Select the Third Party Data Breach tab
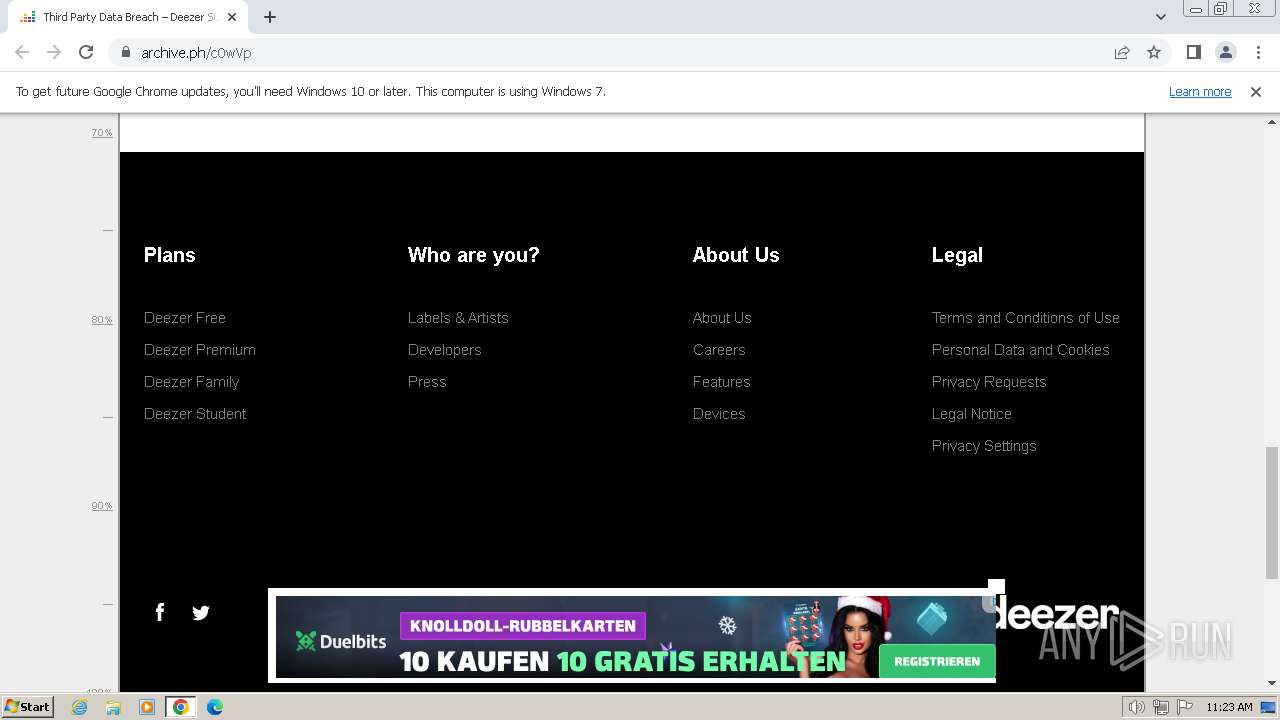The width and height of the screenshot is (1280, 720). tap(128, 17)
